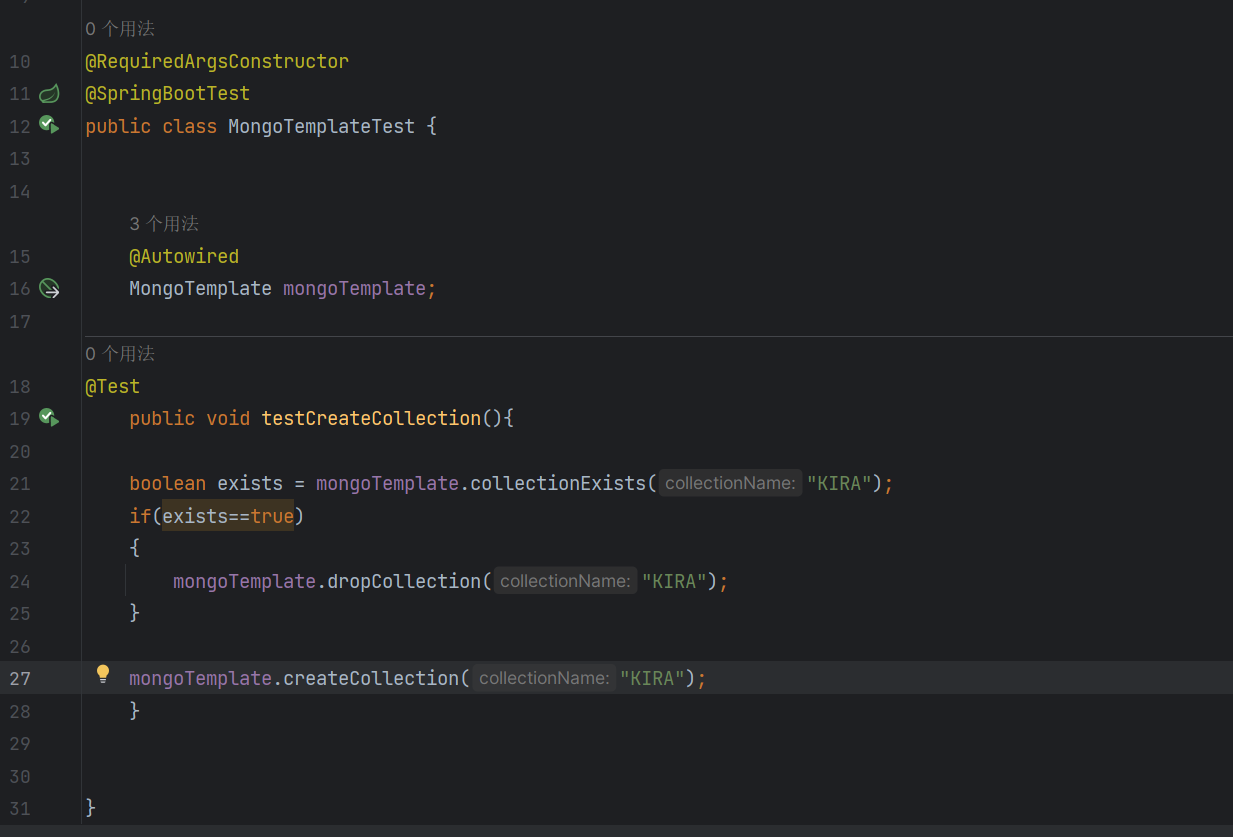Click the string literal "KIRA" on line 27
The height and width of the screenshot is (837, 1233).
point(651,678)
